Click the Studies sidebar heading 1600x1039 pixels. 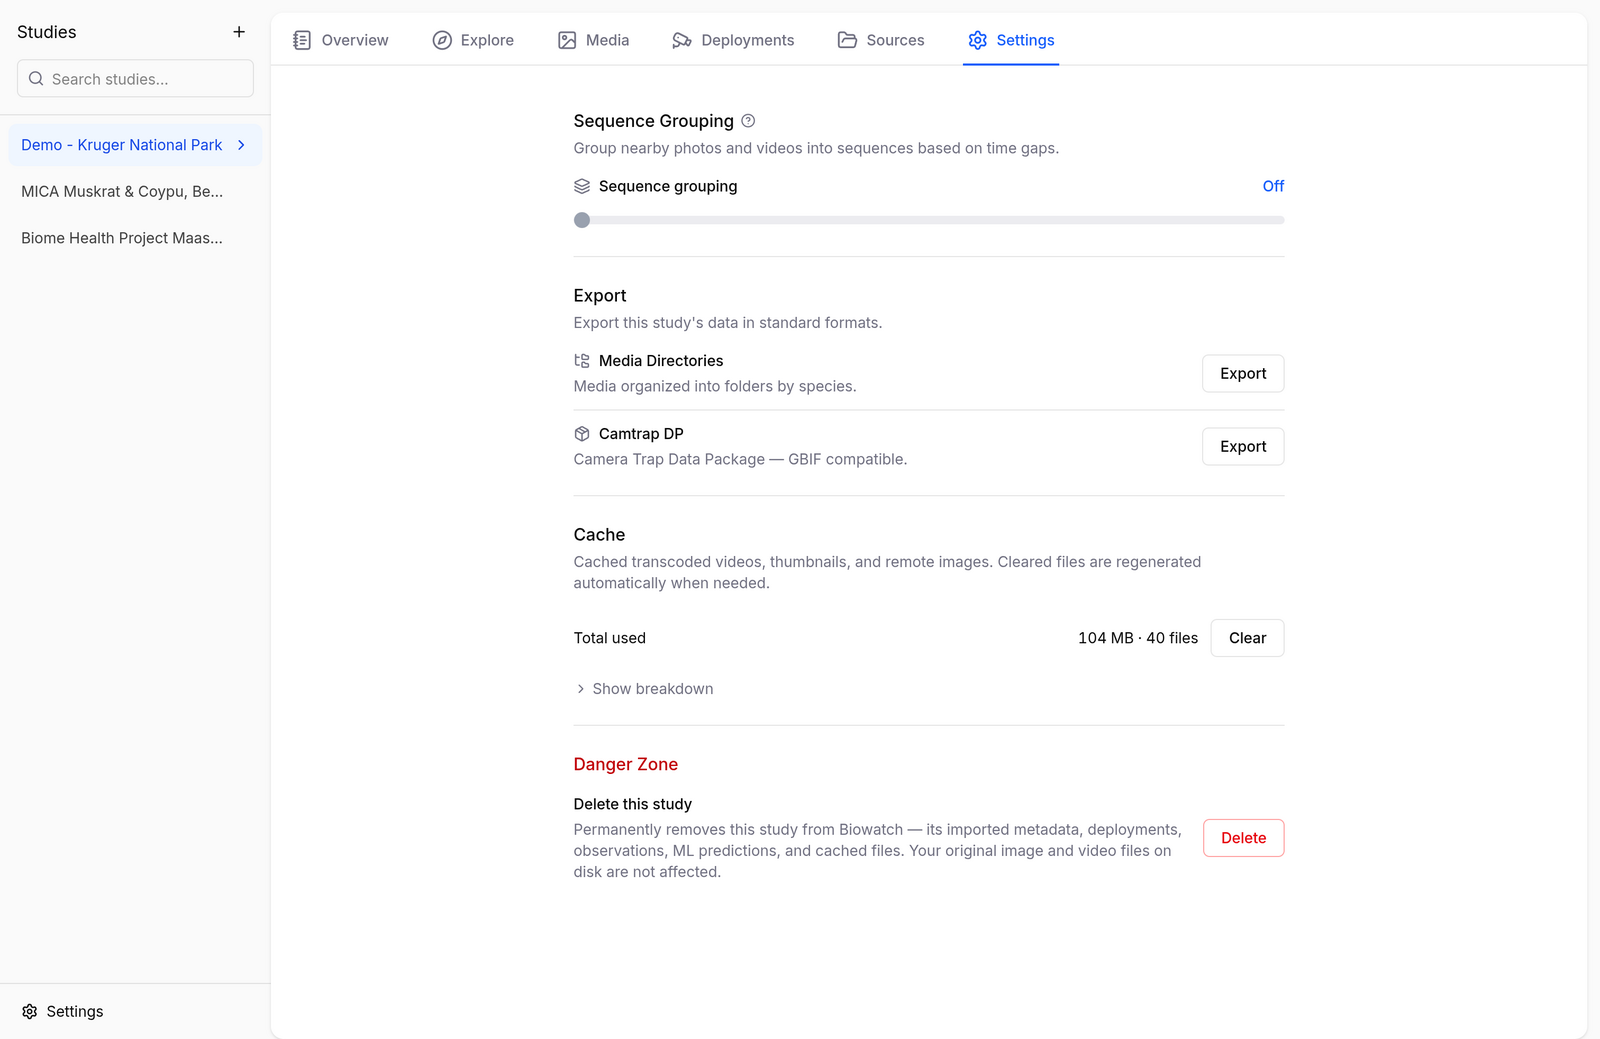47,32
